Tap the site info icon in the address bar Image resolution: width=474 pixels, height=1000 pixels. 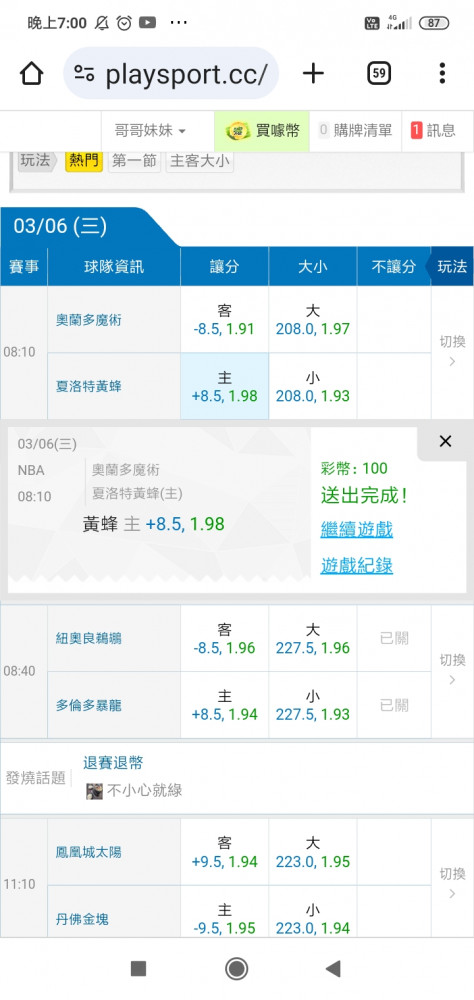pyautogui.click(x=84, y=74)
